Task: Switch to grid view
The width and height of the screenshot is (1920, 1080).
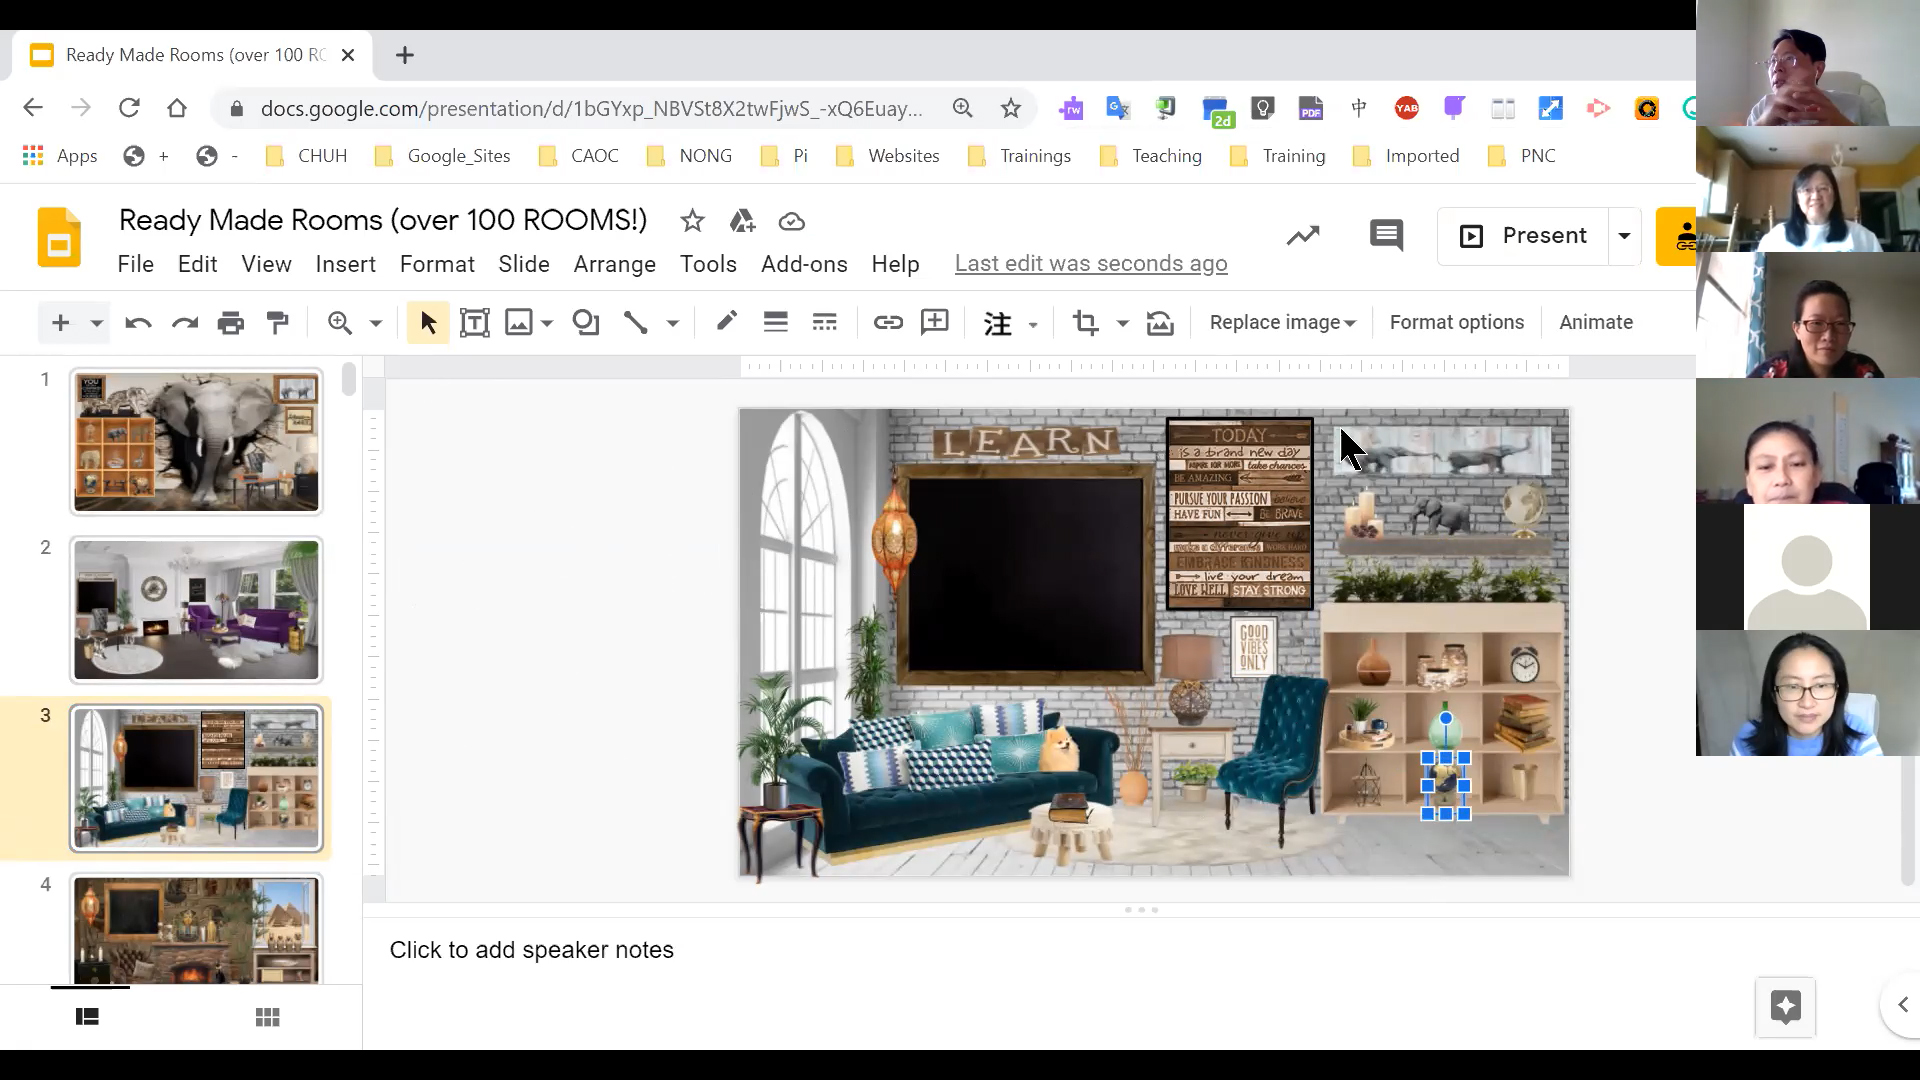Action: [267, 1017]
